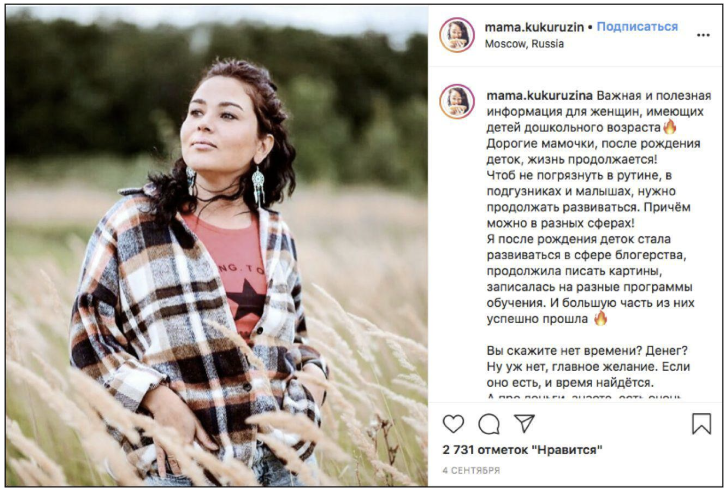The height and width of the screenshot is (492, 726).
Task: Open the three-dot more options menu
Action: (x=703, y=35)
